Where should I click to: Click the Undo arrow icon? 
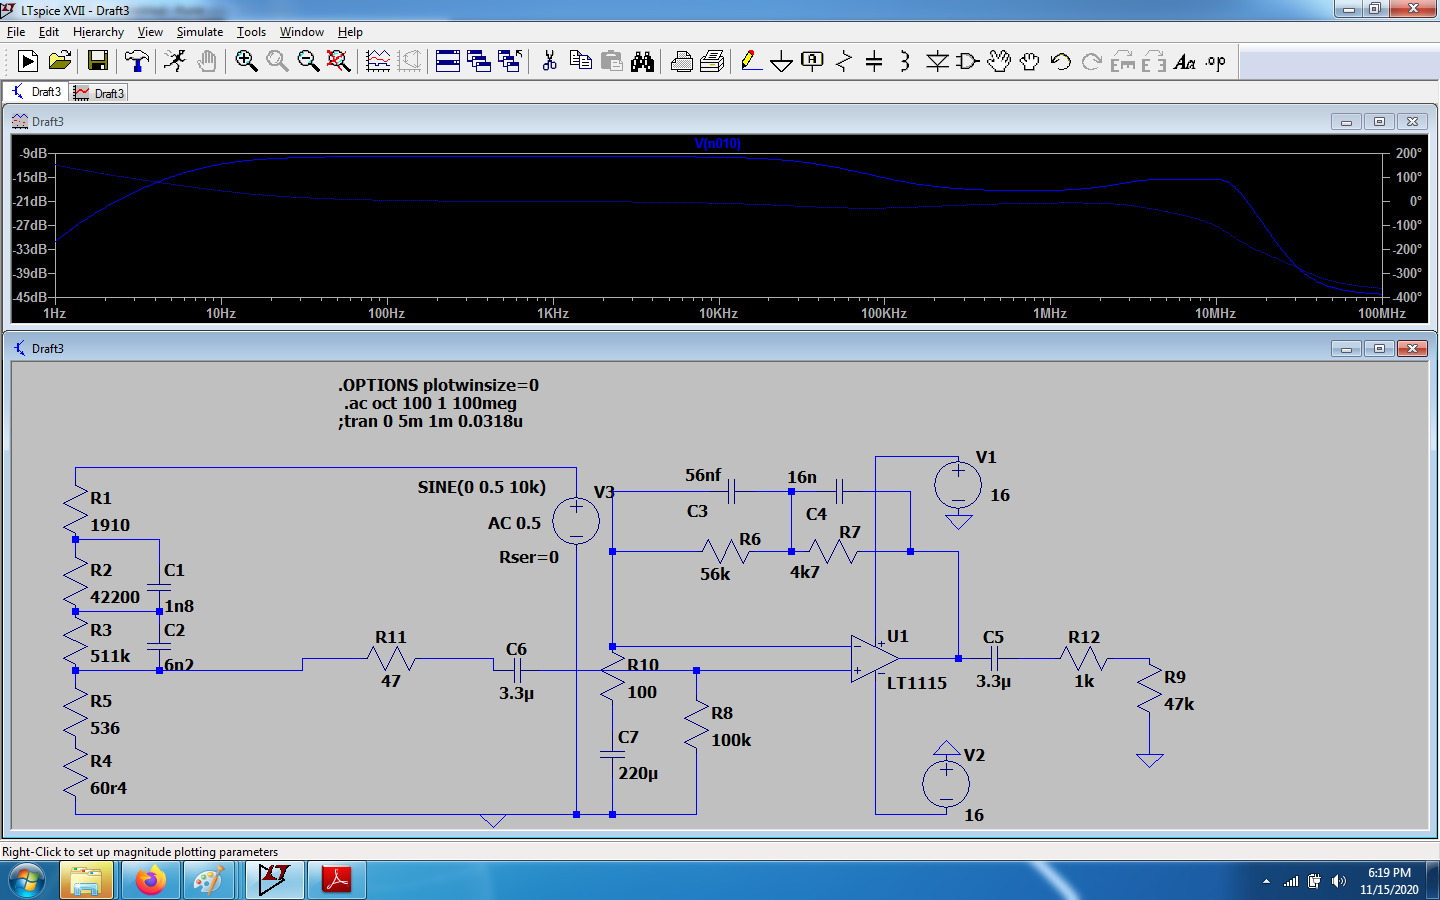point(1061,62)
